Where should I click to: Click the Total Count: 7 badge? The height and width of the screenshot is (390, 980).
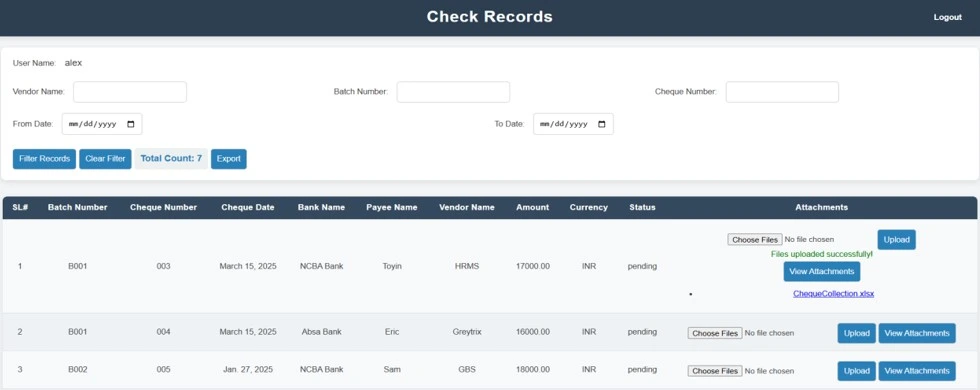tap(171, 159)
